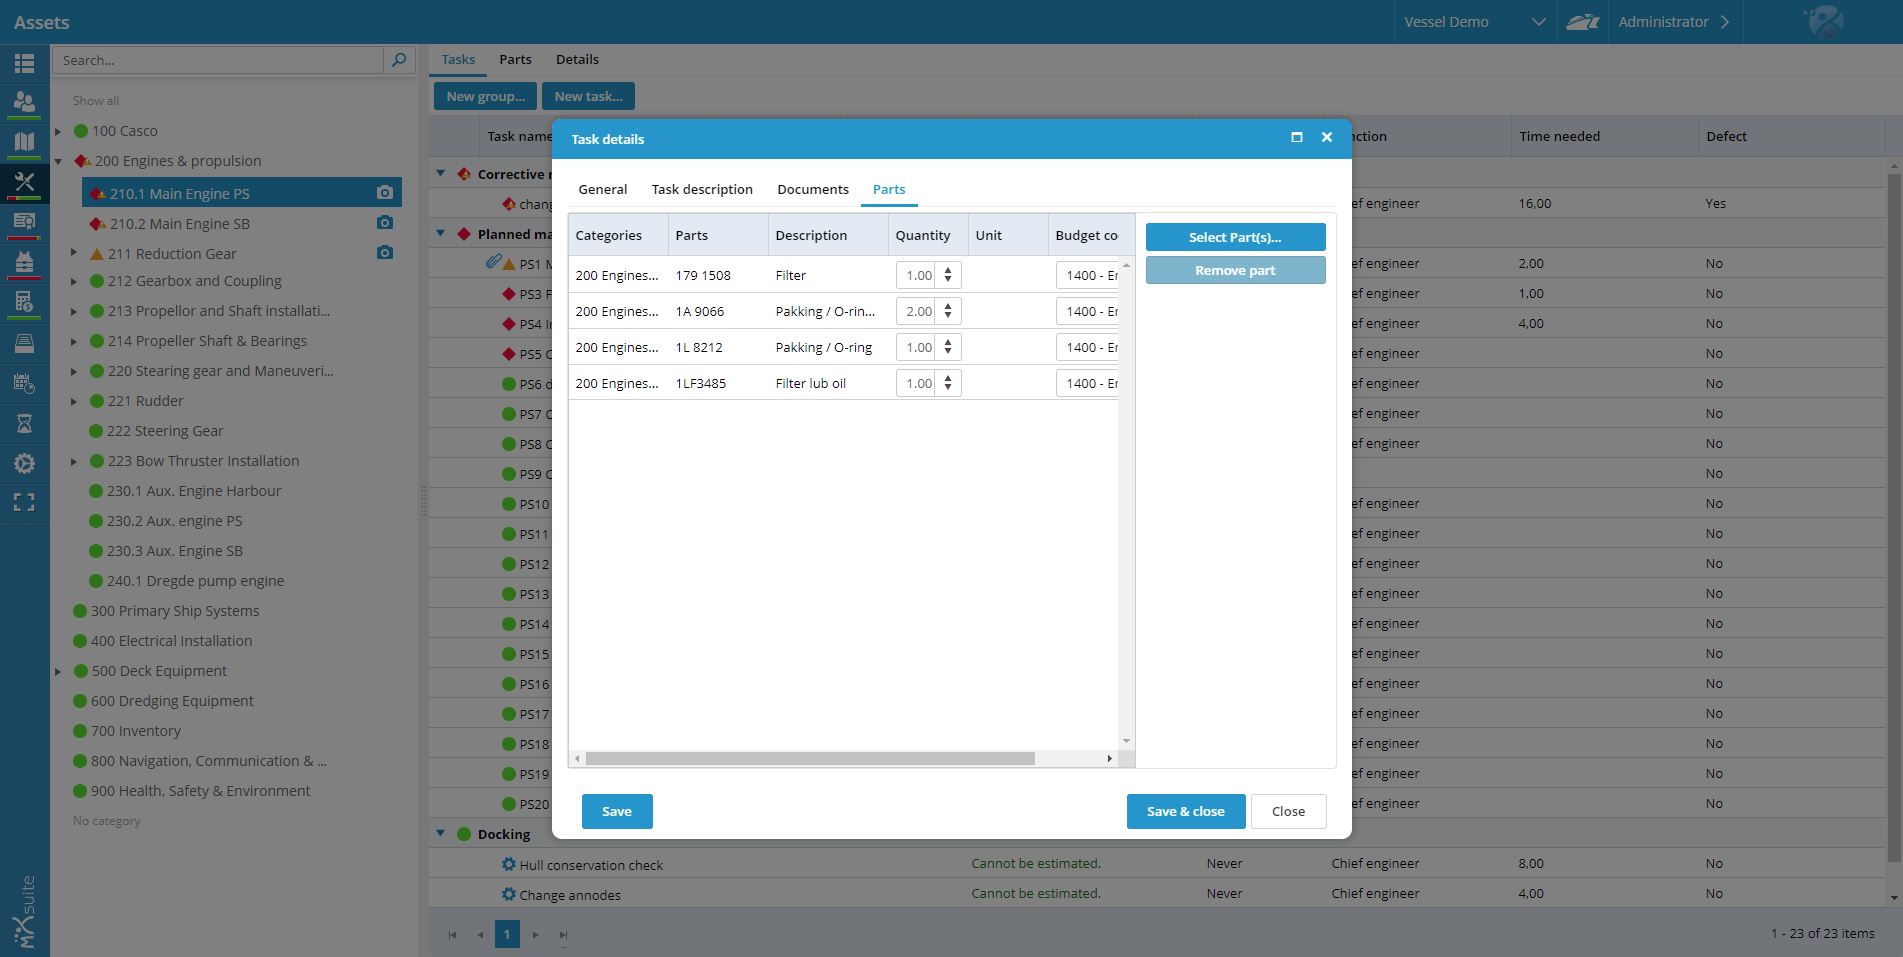The image size is (1903, 957).
Task: Open the budget calculator sidebar icon
Action: [x=24, y=302]
